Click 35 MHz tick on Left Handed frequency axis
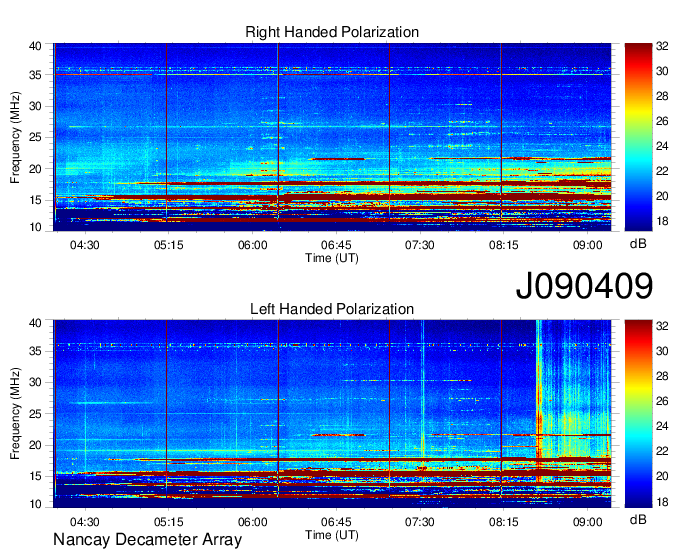The width and height of the screenshot is (680, 552). click(x=35, y=351)
